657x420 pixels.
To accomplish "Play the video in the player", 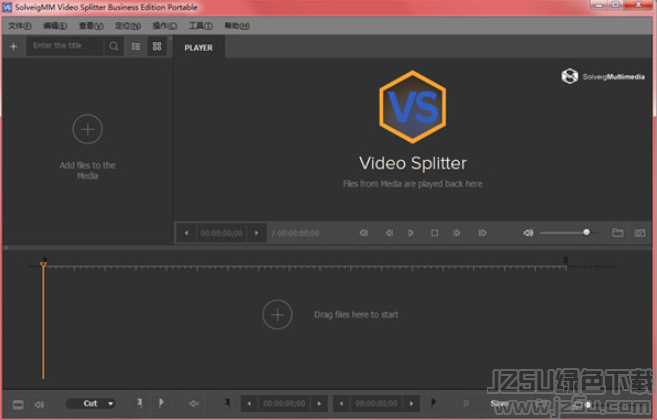I will (x=411, y=233).
